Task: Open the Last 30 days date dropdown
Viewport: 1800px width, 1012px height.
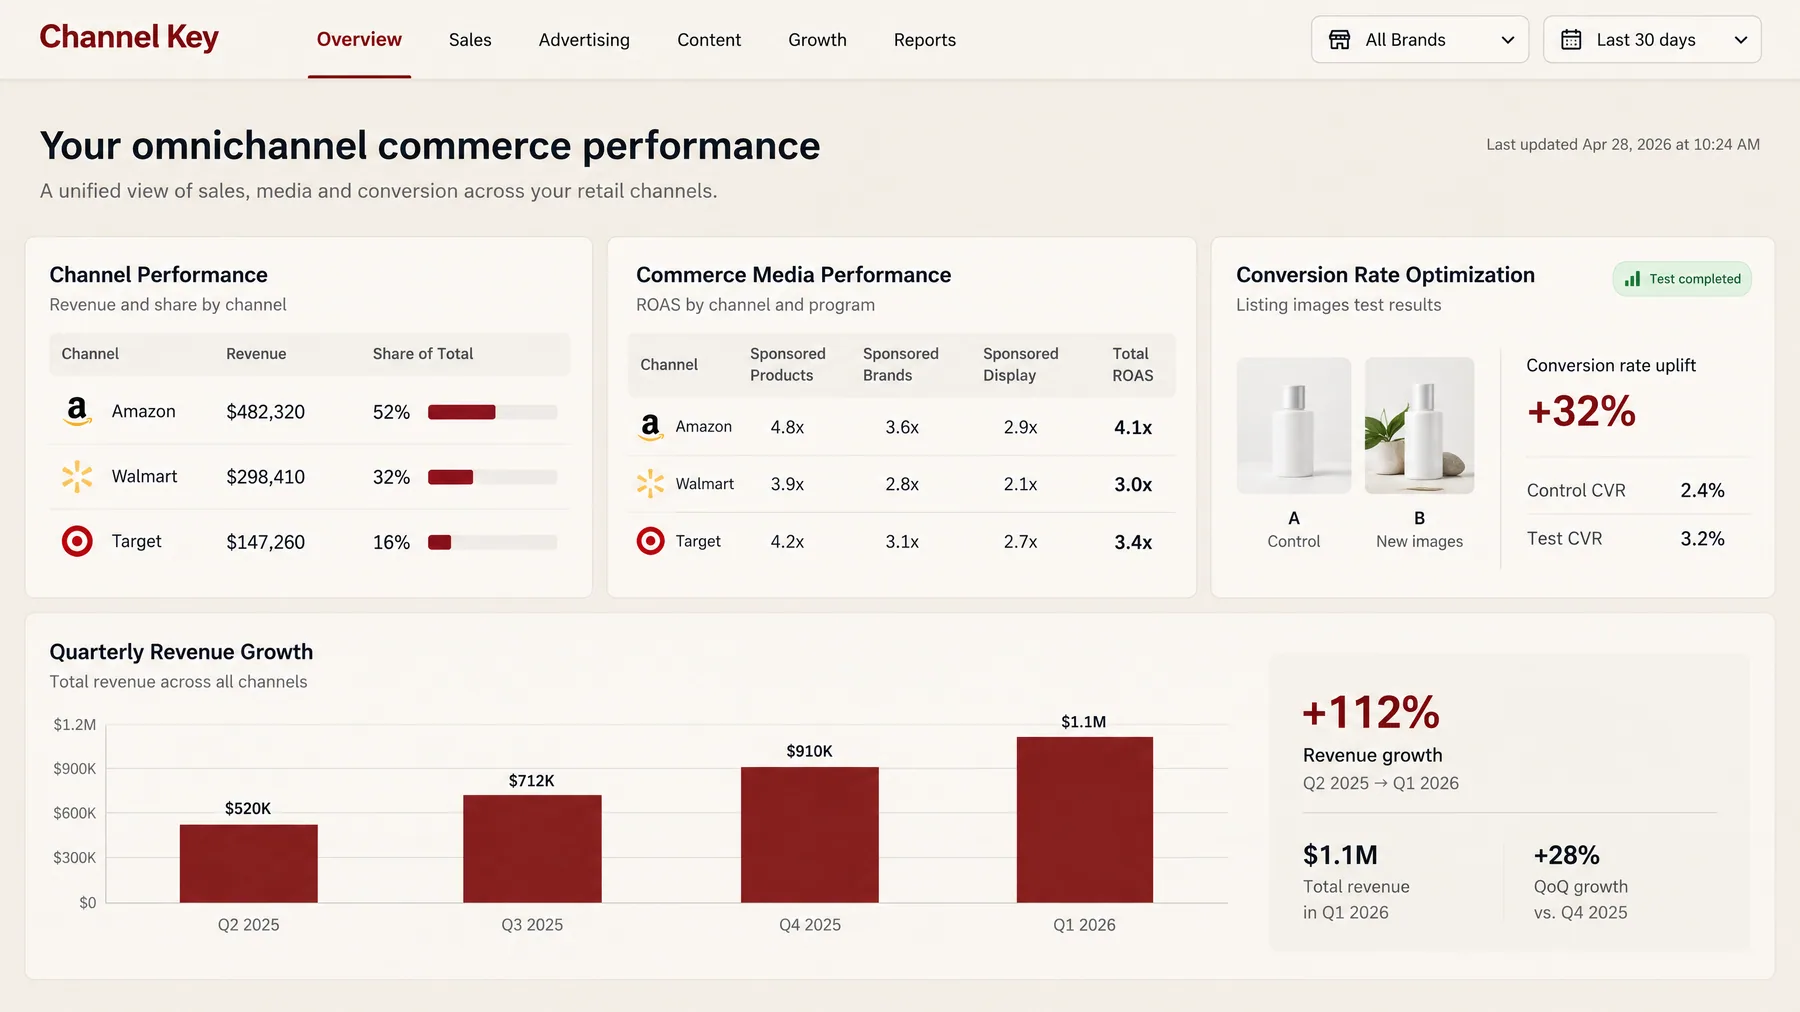Action: [1652, 40]
